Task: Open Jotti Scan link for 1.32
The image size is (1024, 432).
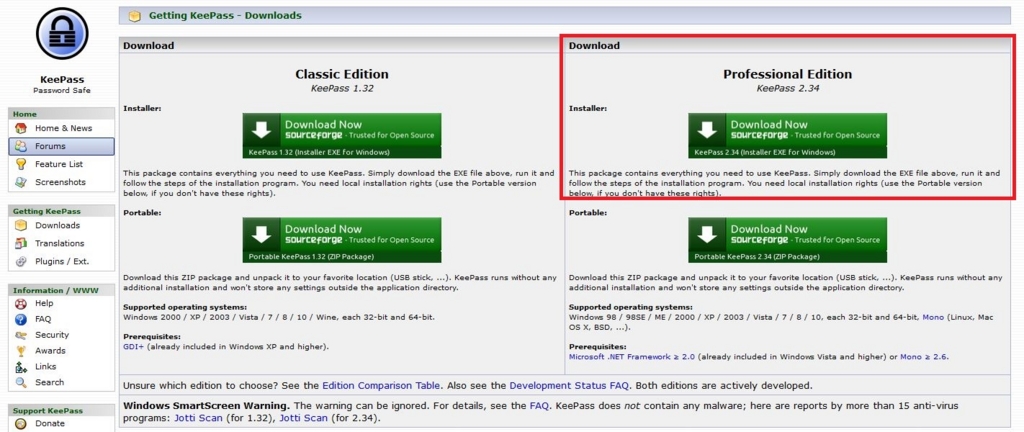Action: point(199,418)
